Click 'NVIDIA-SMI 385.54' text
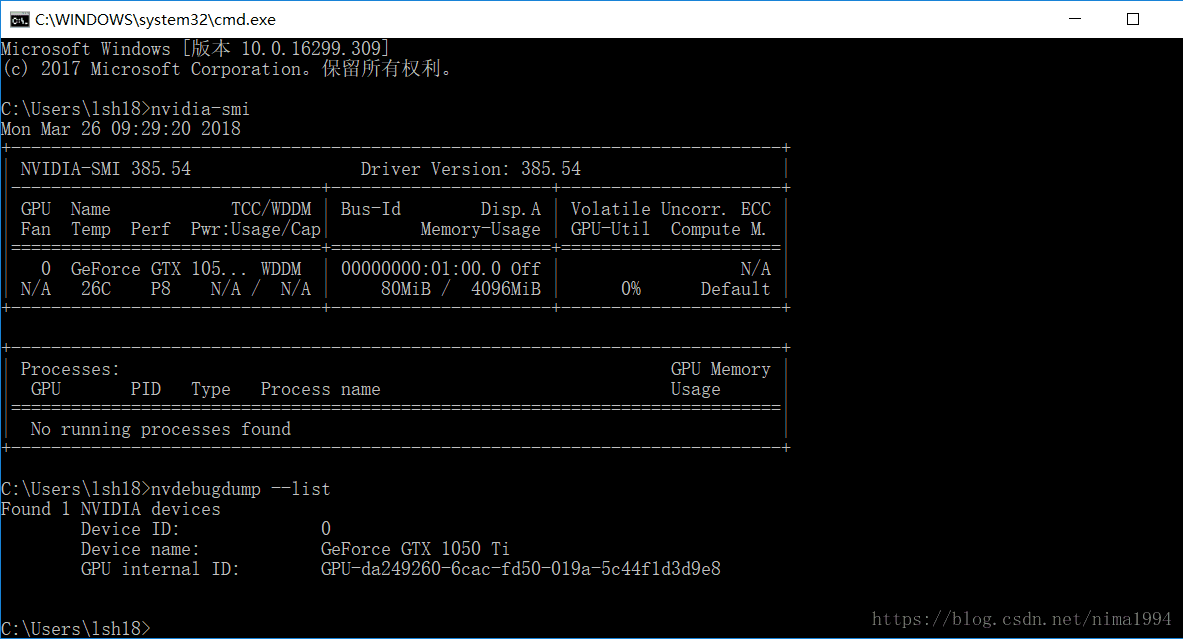The image size is (1183, 639). pos(106,169)
